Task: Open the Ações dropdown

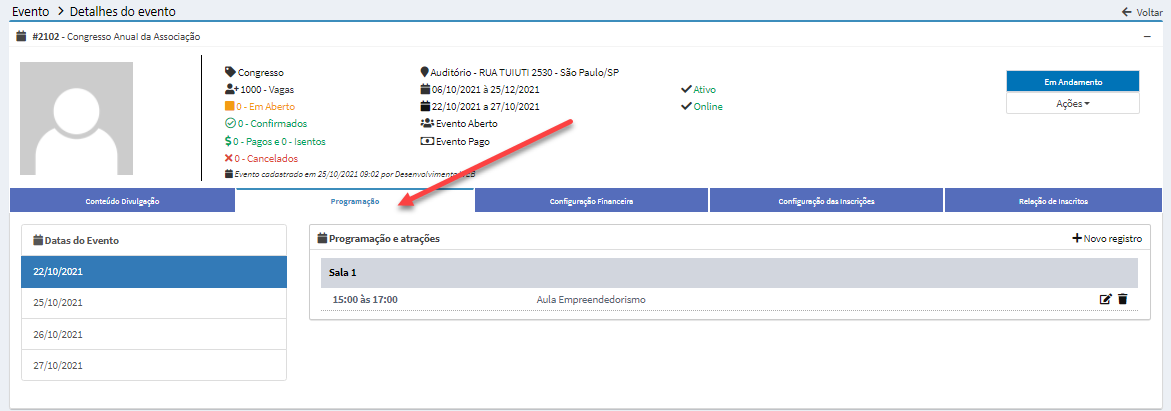Action: [x=1072, y=103]
